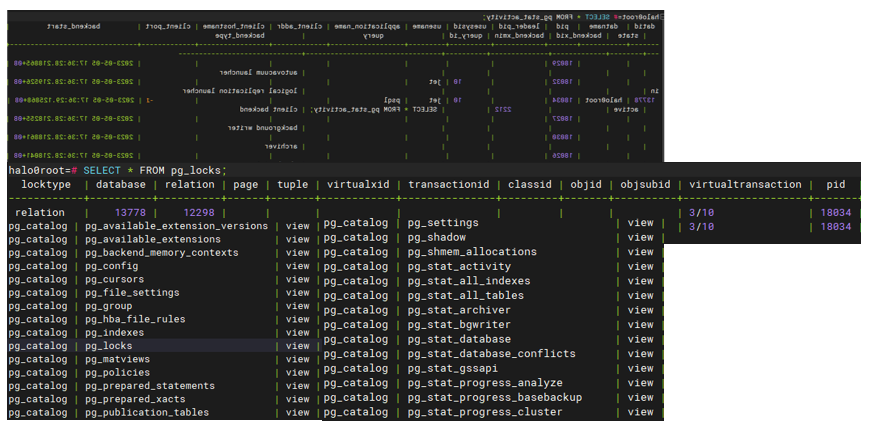
Task: Click the 'relation' column header
Action: [x=189, y=185]
